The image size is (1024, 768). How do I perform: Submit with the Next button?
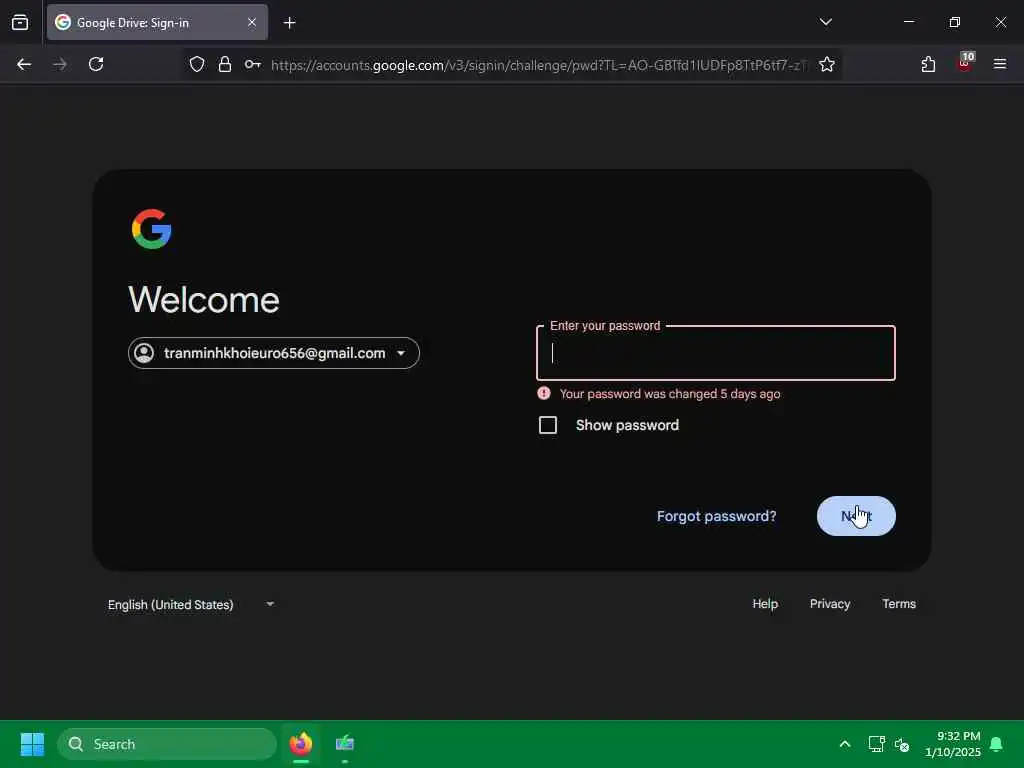point(856,516)
